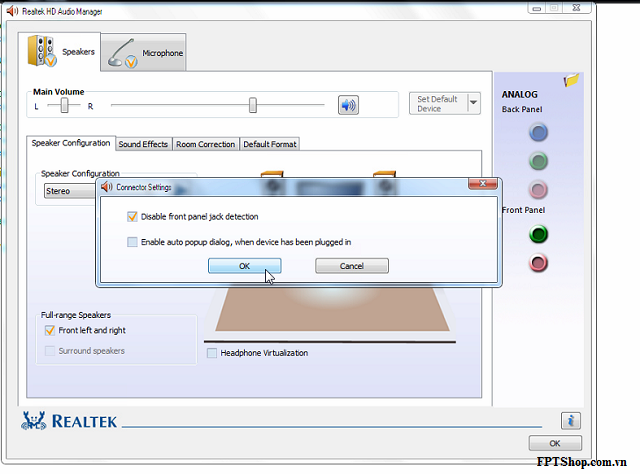
Task: Close the Connector Settings dialog
Action: 482,184
